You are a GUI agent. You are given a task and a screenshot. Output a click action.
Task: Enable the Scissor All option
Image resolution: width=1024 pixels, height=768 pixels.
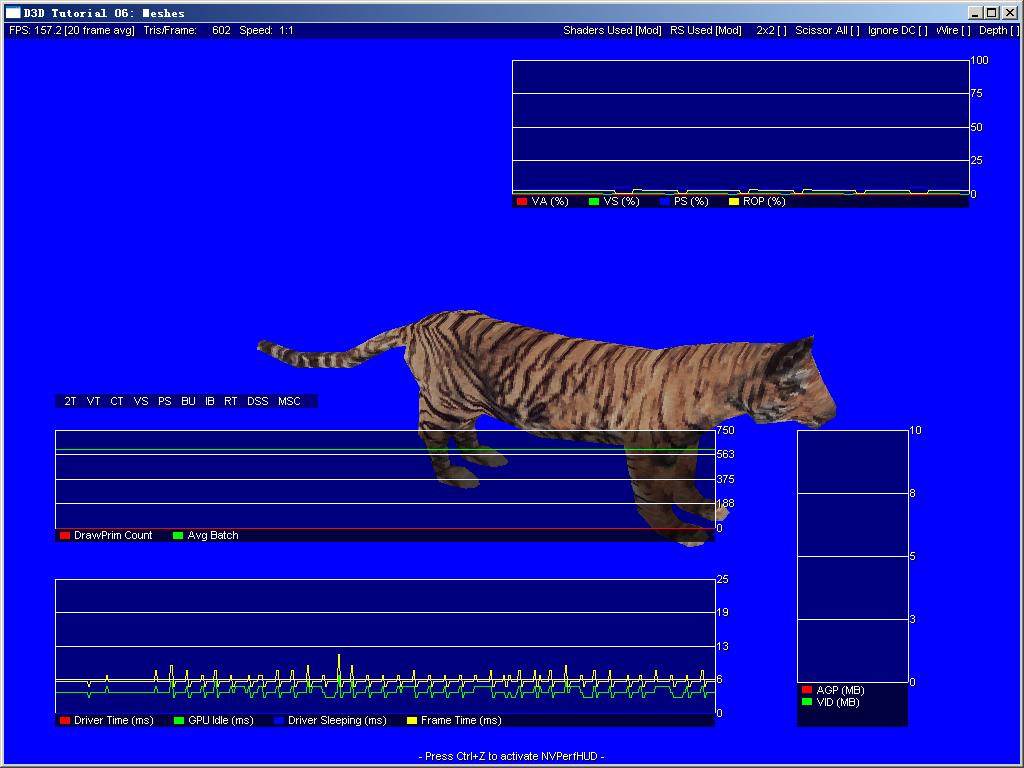pos(827,30)
